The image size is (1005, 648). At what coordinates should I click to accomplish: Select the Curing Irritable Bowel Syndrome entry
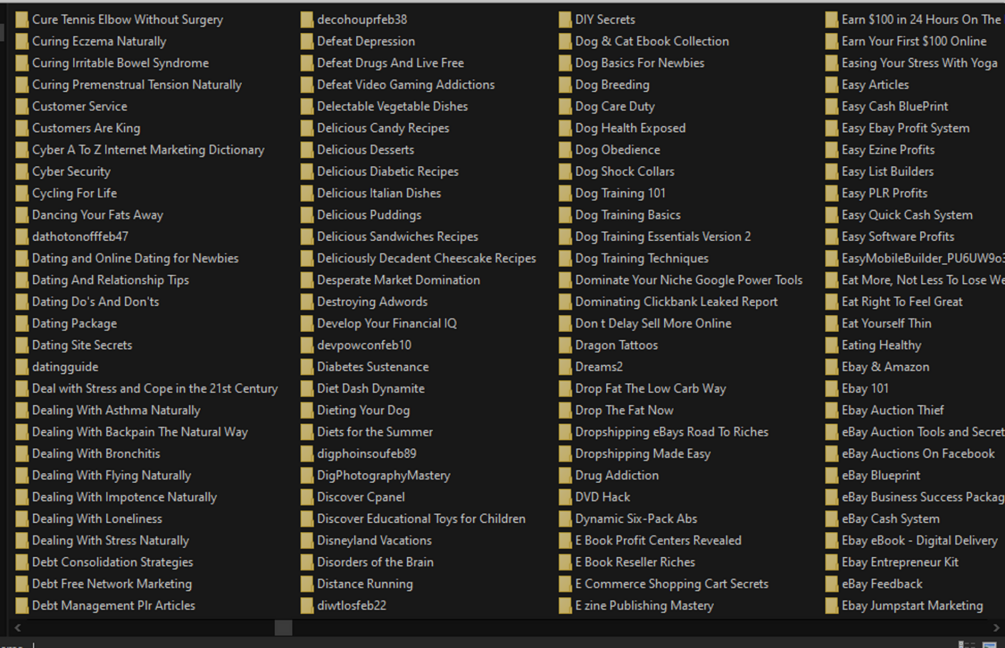[120, 63]
